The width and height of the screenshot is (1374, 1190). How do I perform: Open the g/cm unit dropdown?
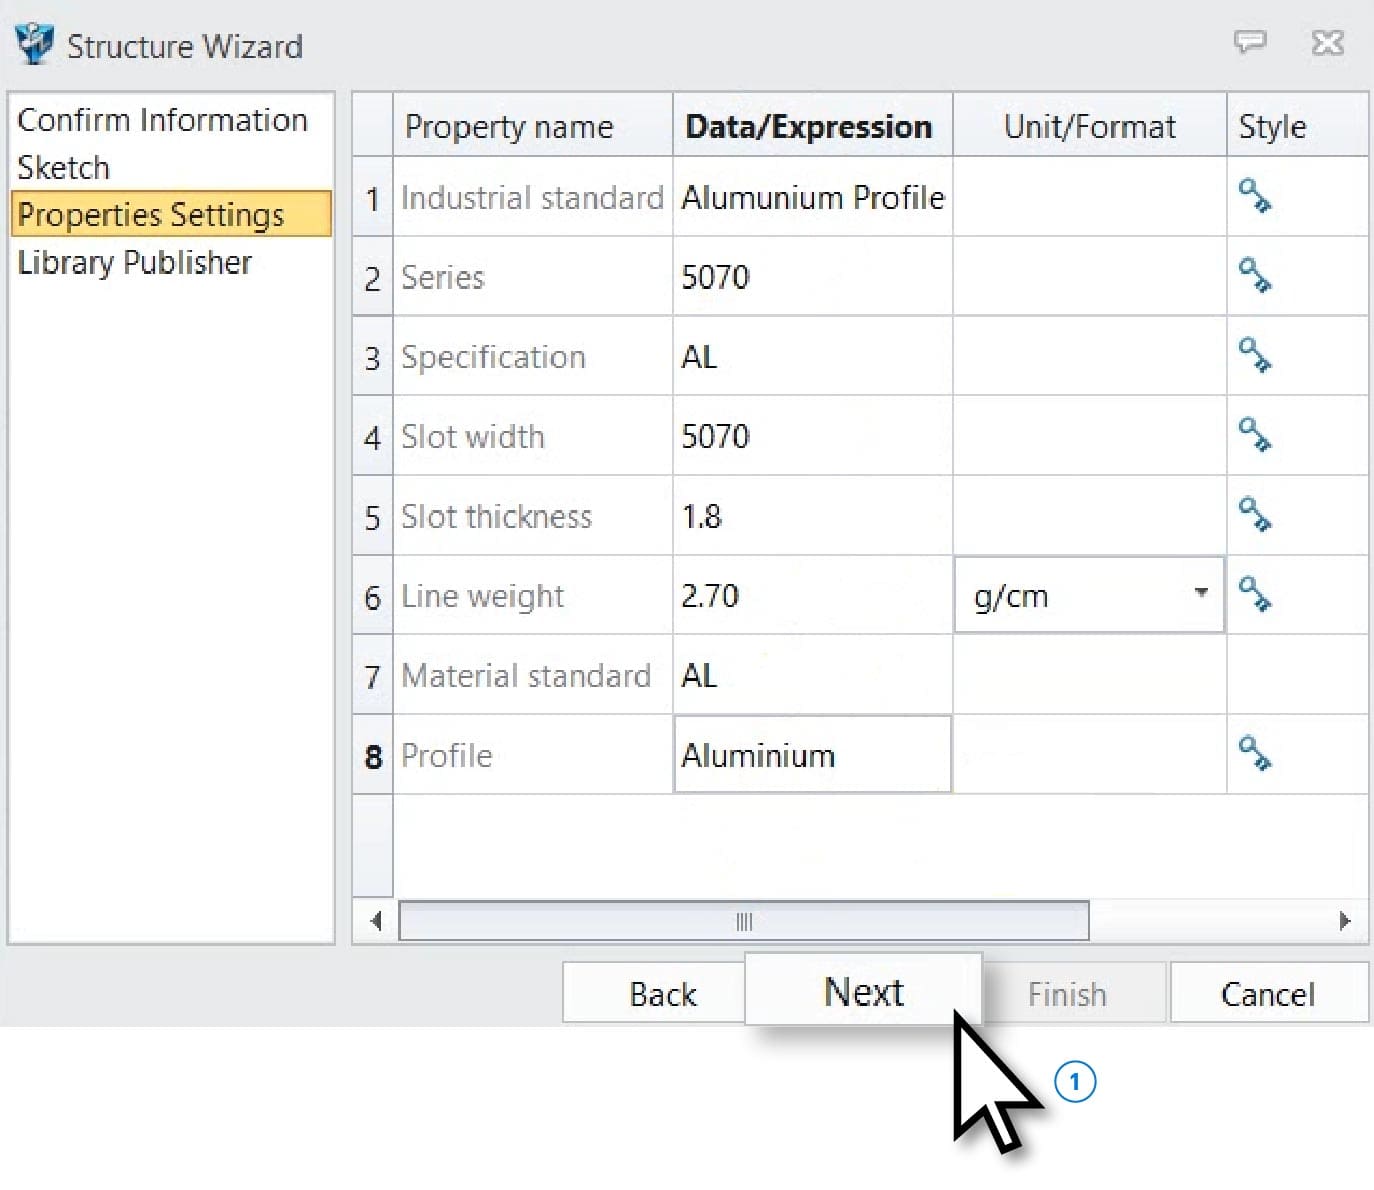1201,593
